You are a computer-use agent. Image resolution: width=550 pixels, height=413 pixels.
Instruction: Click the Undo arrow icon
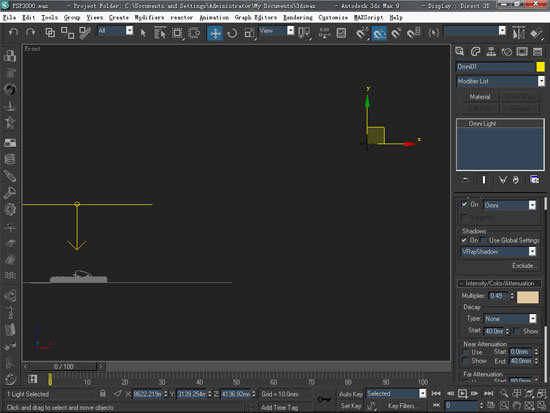click(13, 33)
